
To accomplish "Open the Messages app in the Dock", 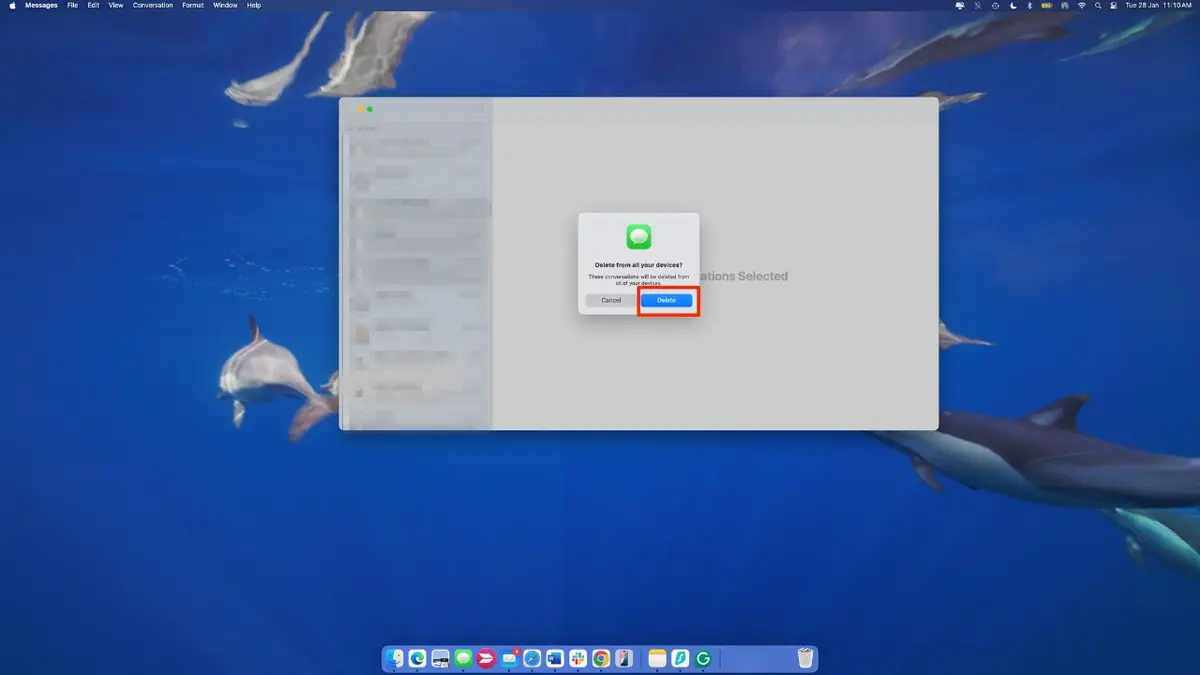I will (463, 658).
